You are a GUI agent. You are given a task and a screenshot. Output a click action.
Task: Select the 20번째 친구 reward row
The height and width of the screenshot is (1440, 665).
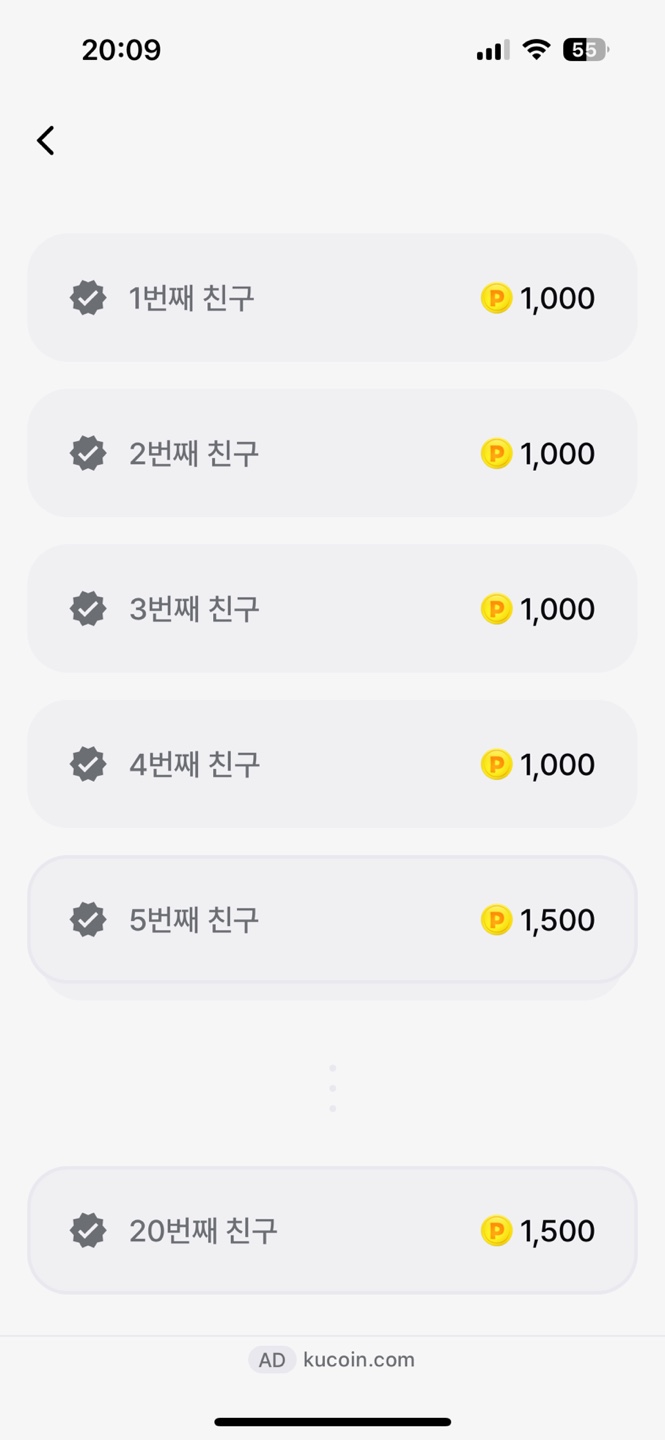pyautogui.click(x=332, y=1231)
